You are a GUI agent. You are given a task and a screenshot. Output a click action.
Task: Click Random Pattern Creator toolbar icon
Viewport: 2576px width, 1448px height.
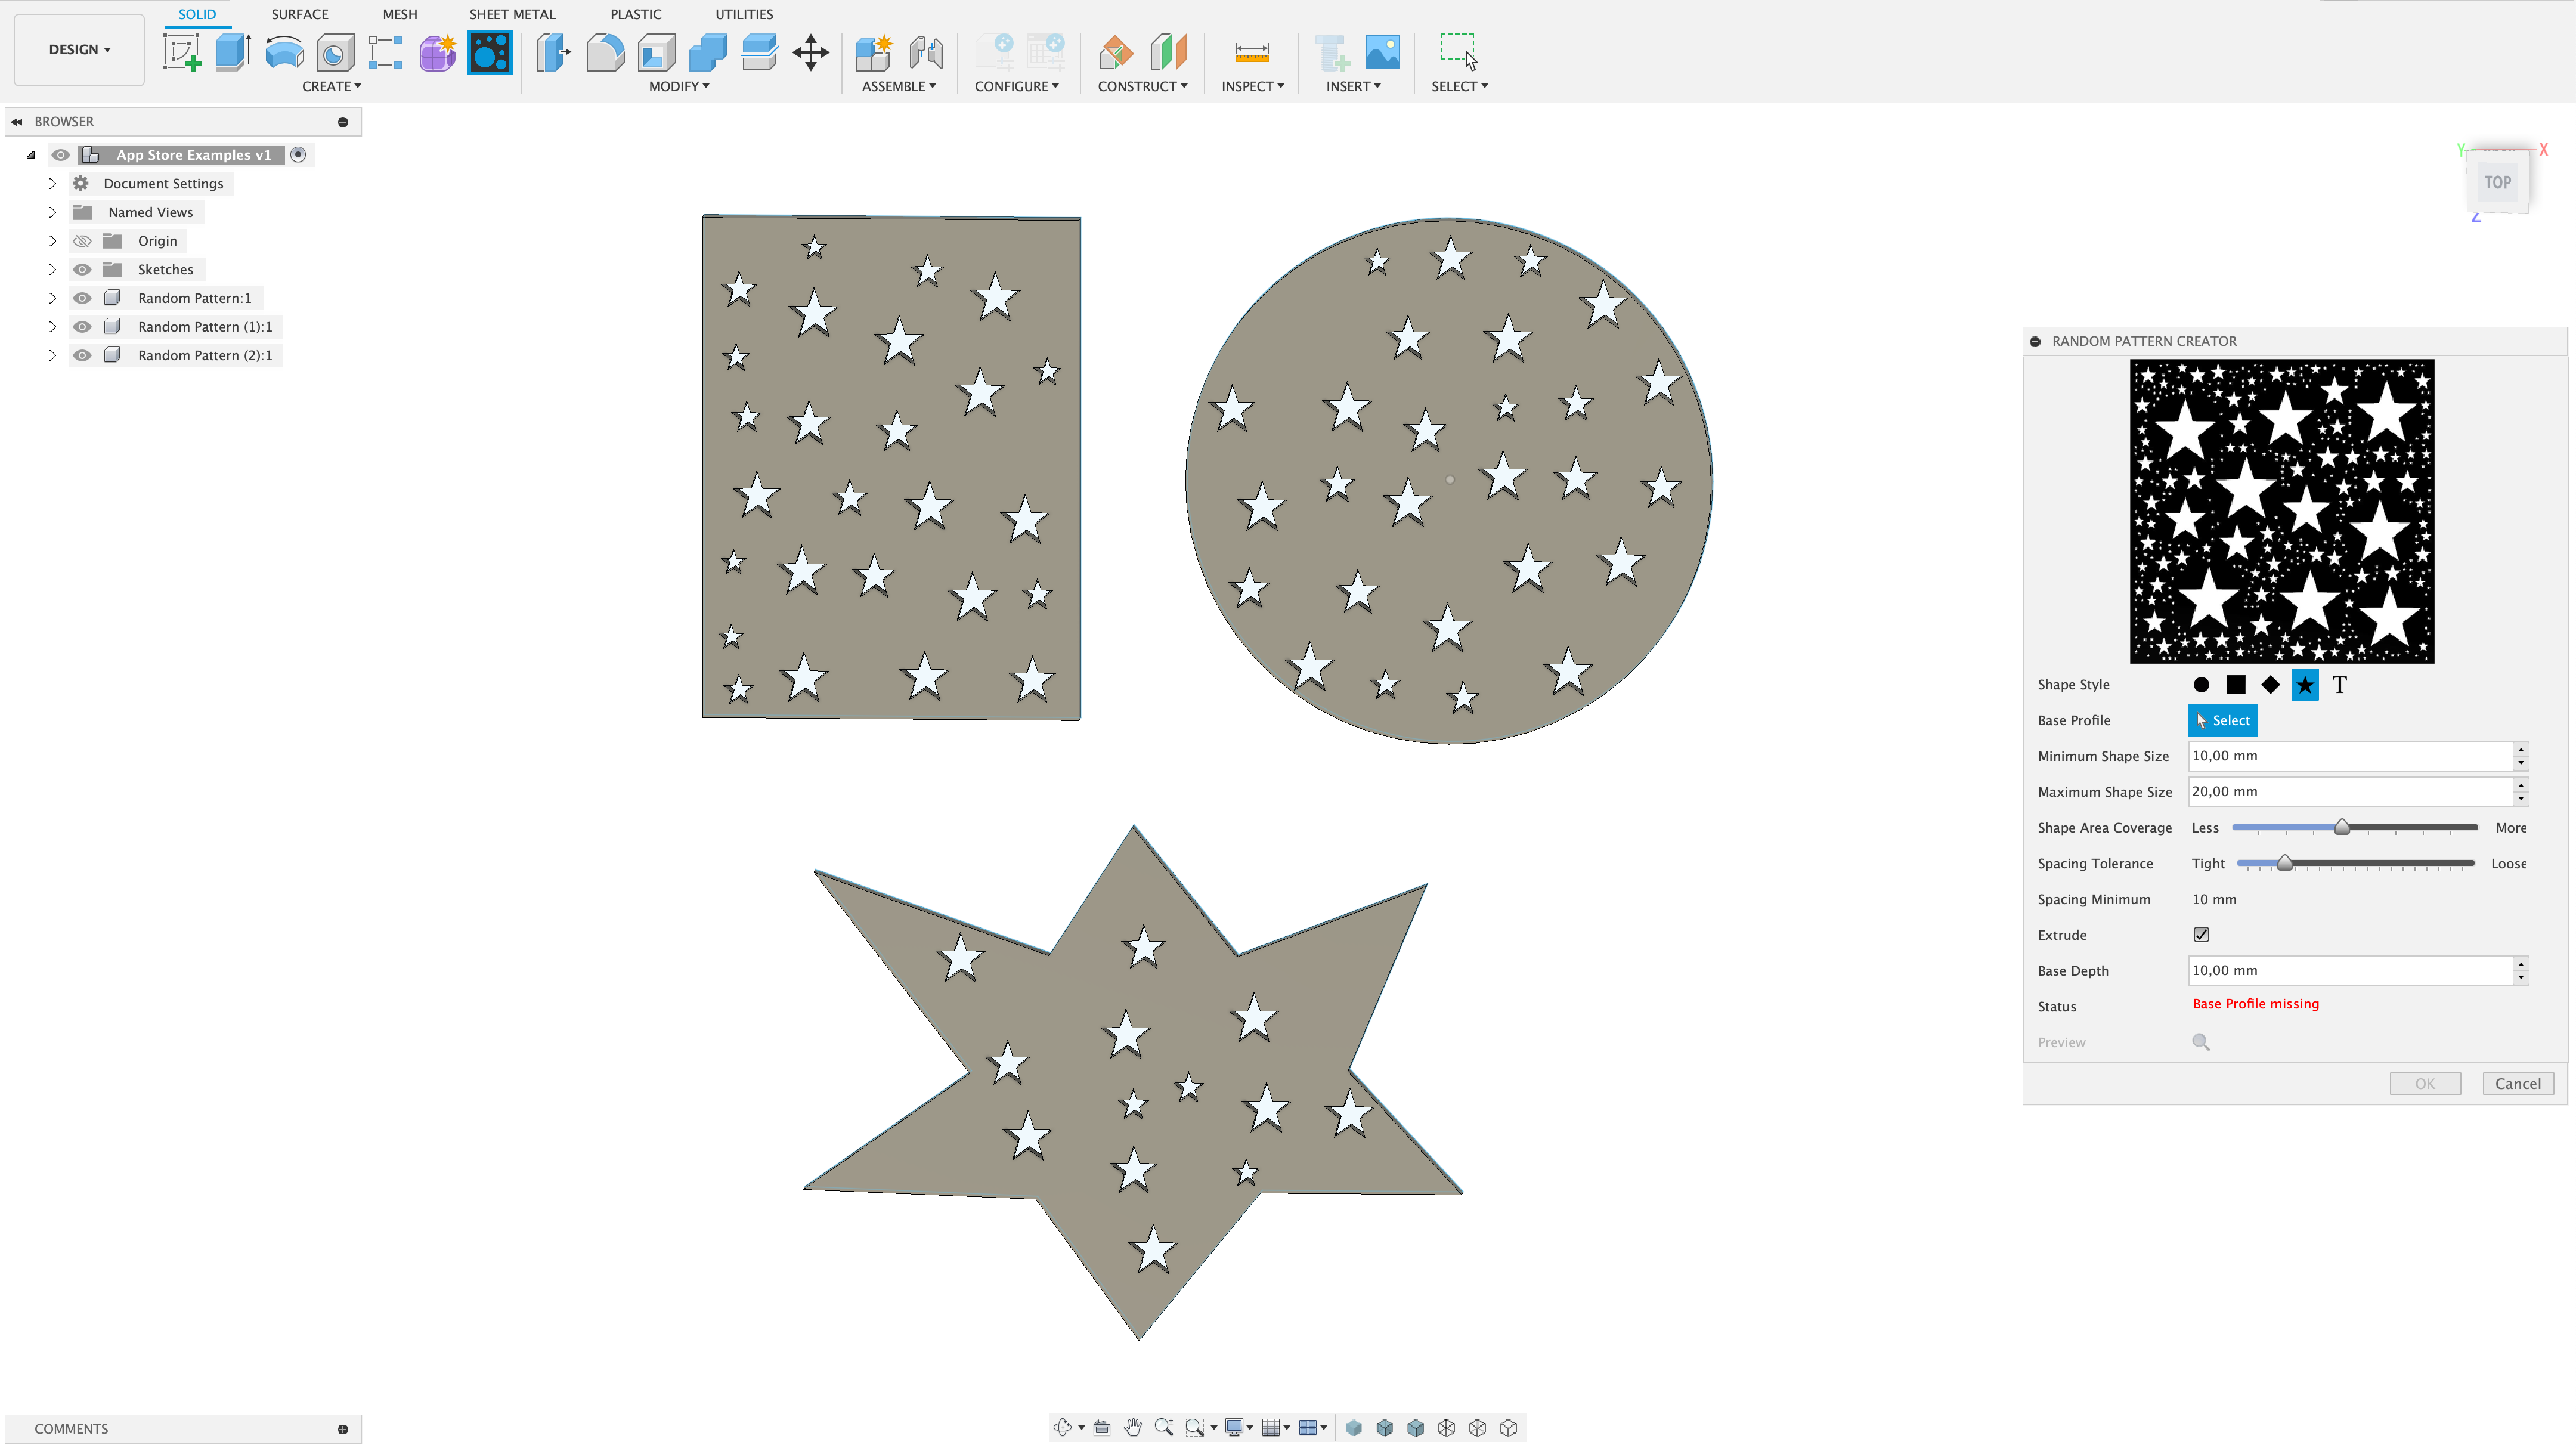click(489, 52)
